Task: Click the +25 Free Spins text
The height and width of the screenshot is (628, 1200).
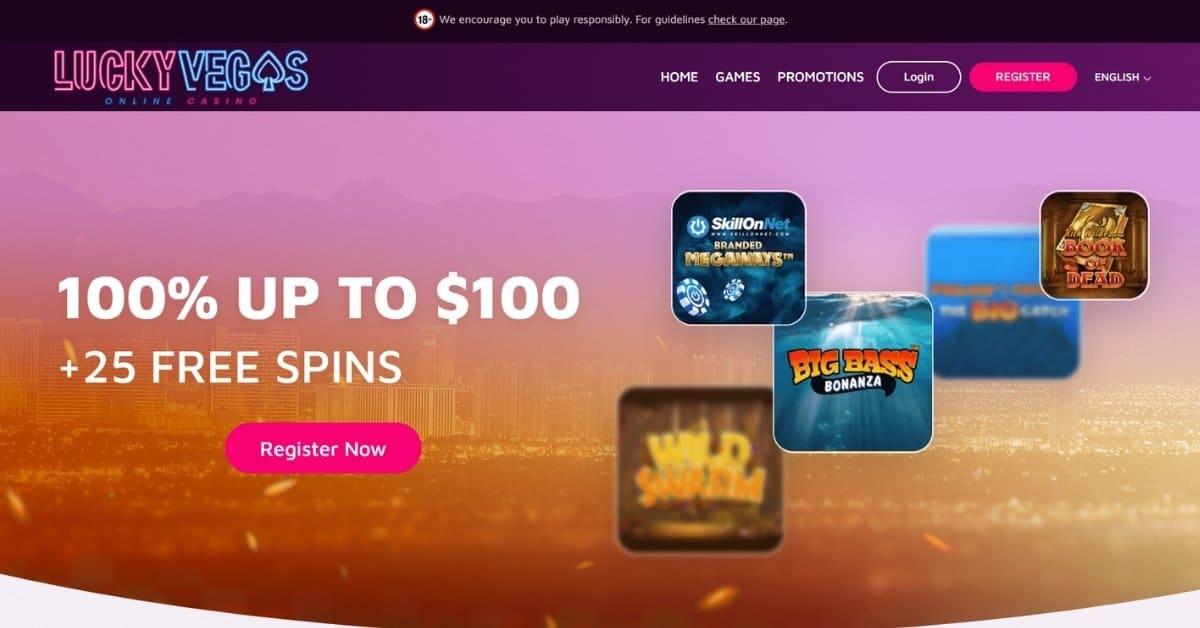Action: point(231,367)
